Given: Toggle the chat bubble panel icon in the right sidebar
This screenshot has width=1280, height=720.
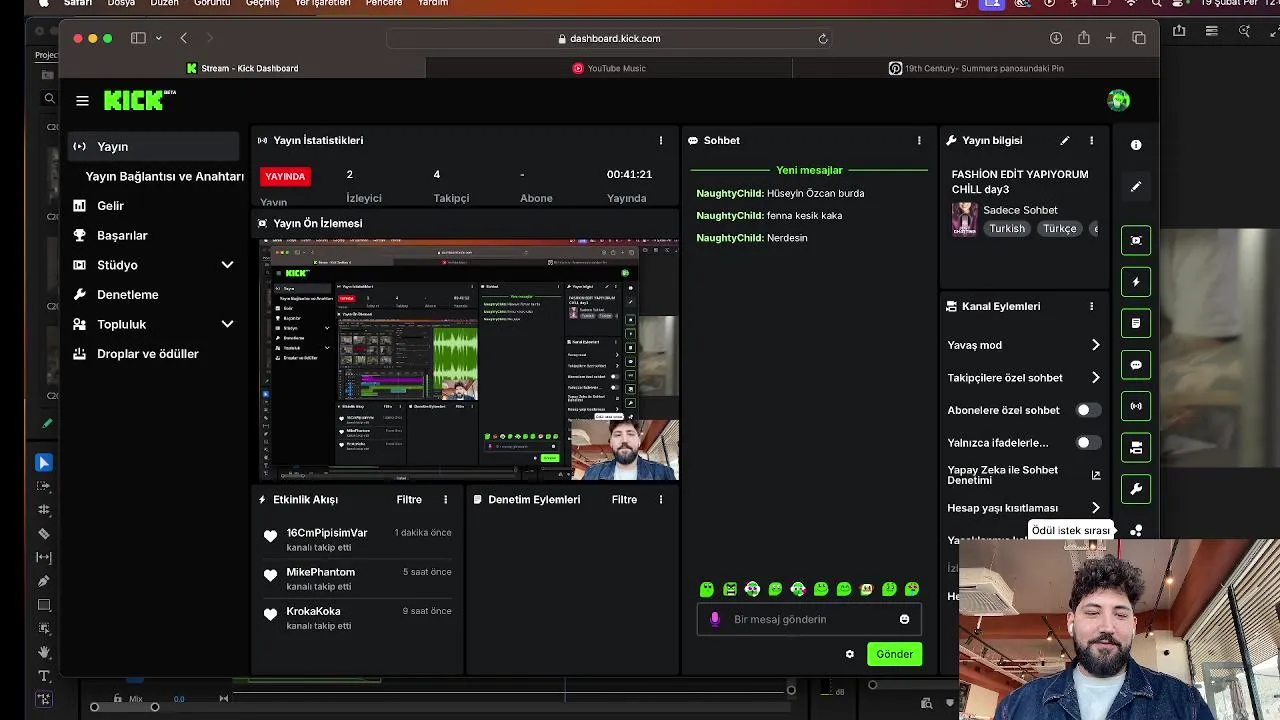Looking at the screenshot, I should 1136,365.
